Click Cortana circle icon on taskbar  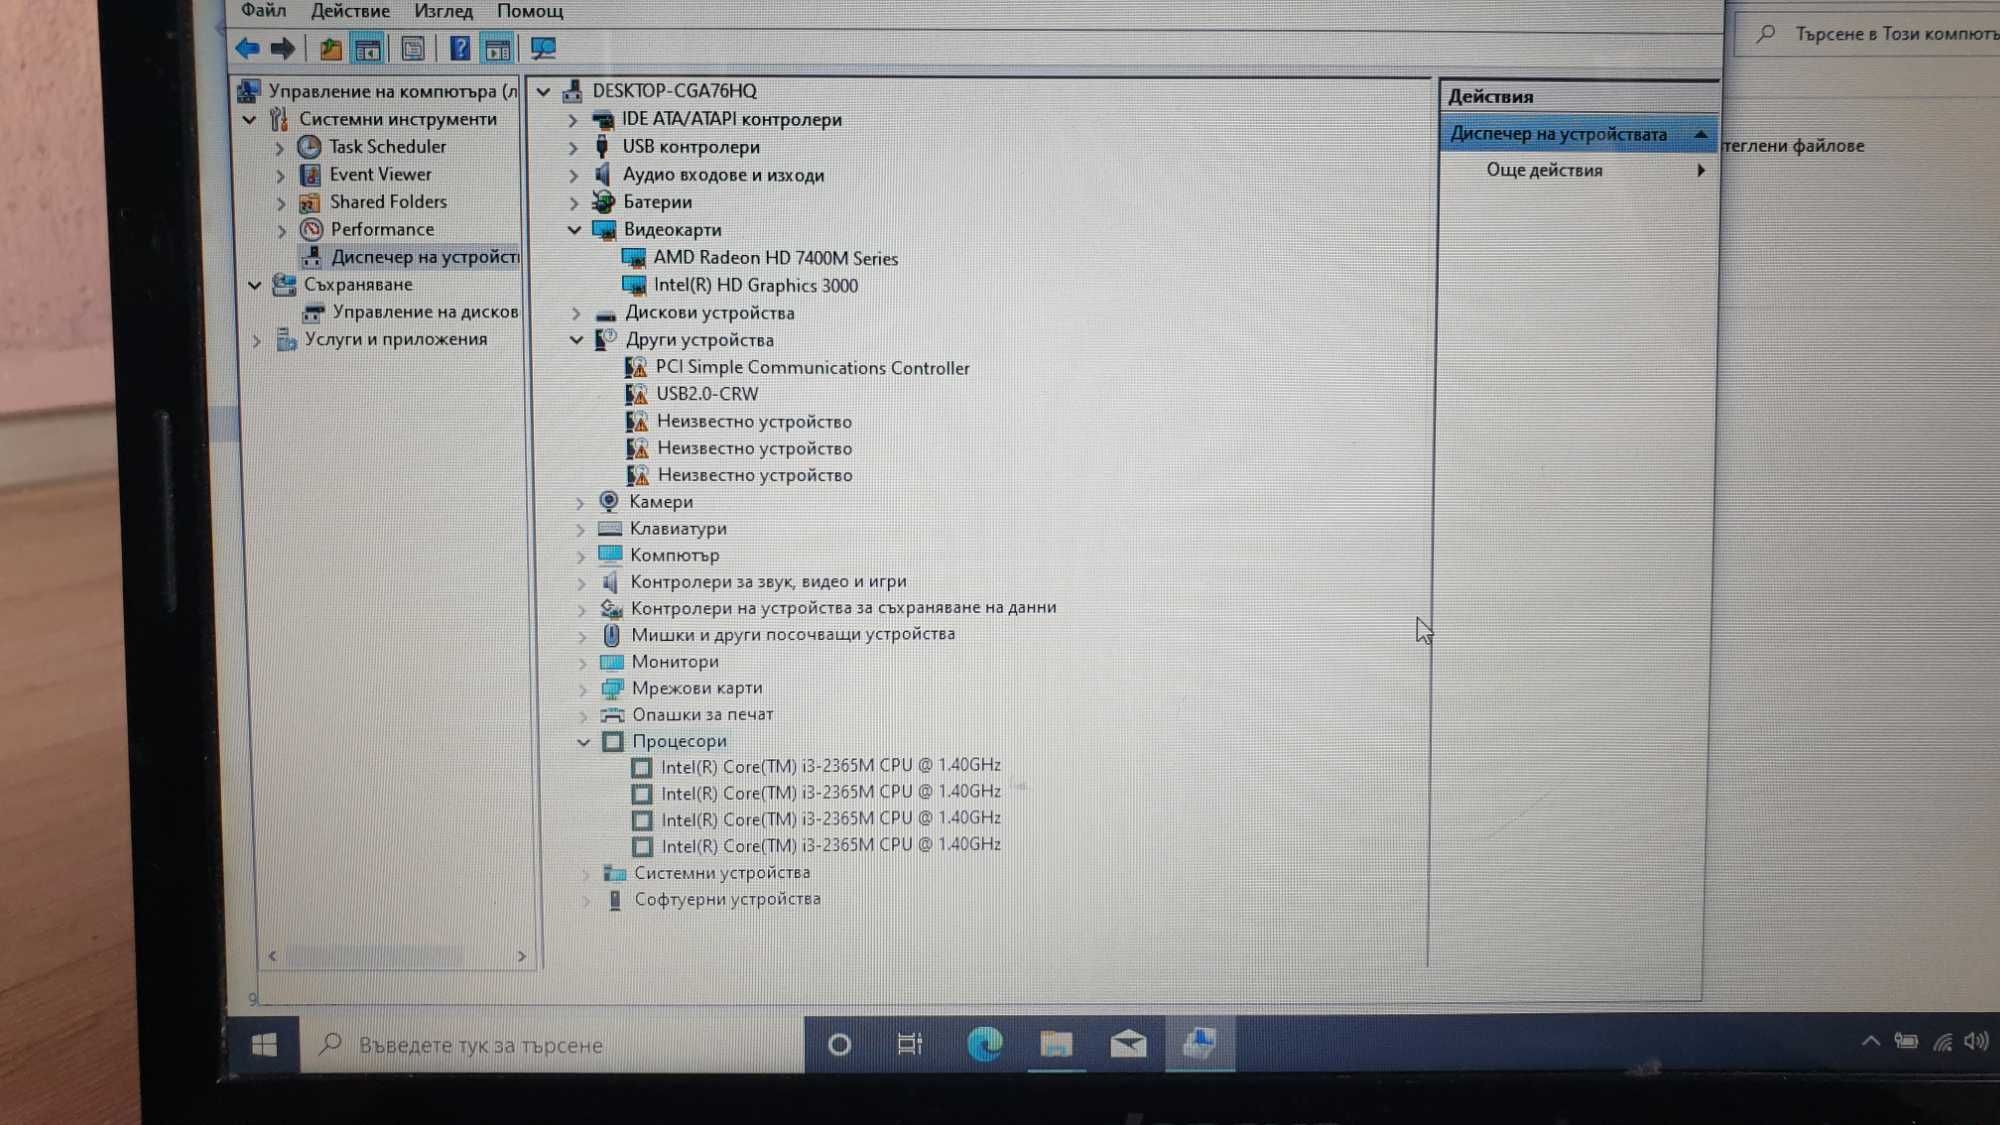click(840, 1045)
